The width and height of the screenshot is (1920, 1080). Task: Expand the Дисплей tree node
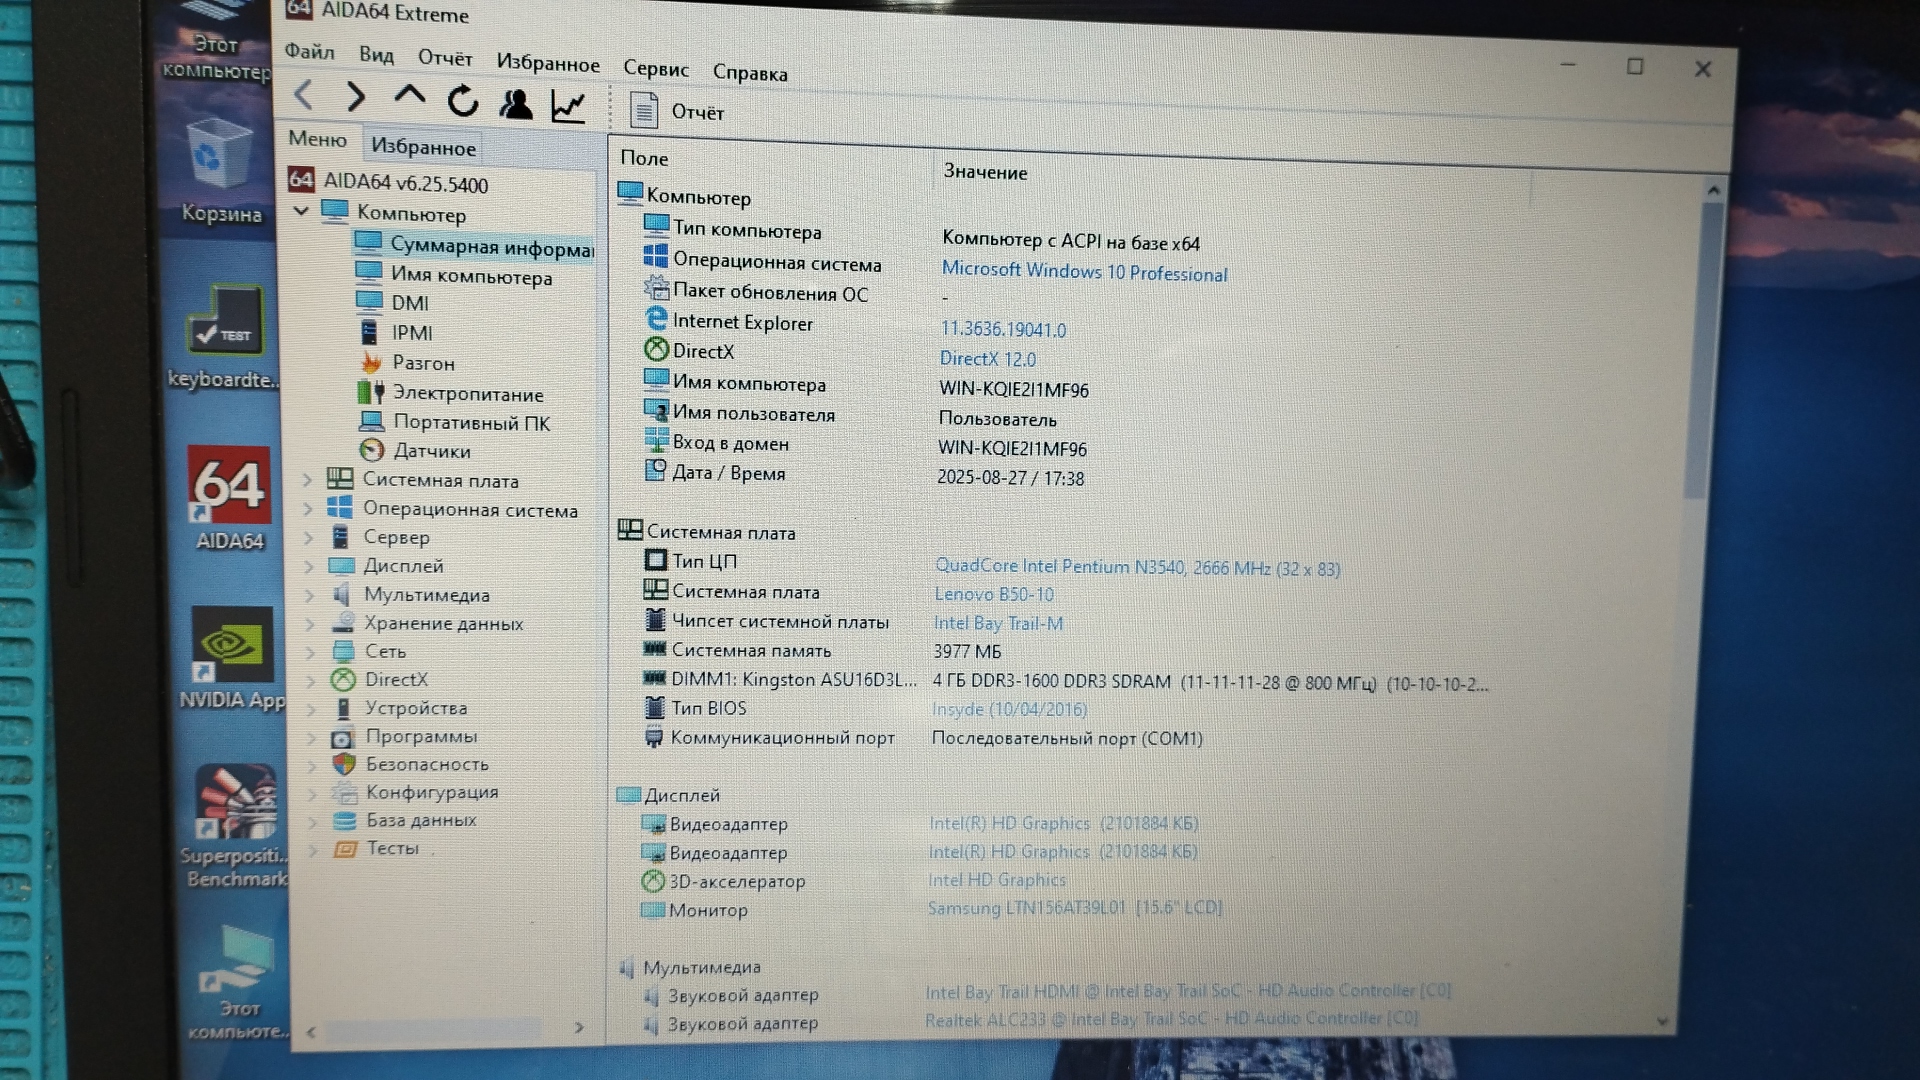point(309,566)
